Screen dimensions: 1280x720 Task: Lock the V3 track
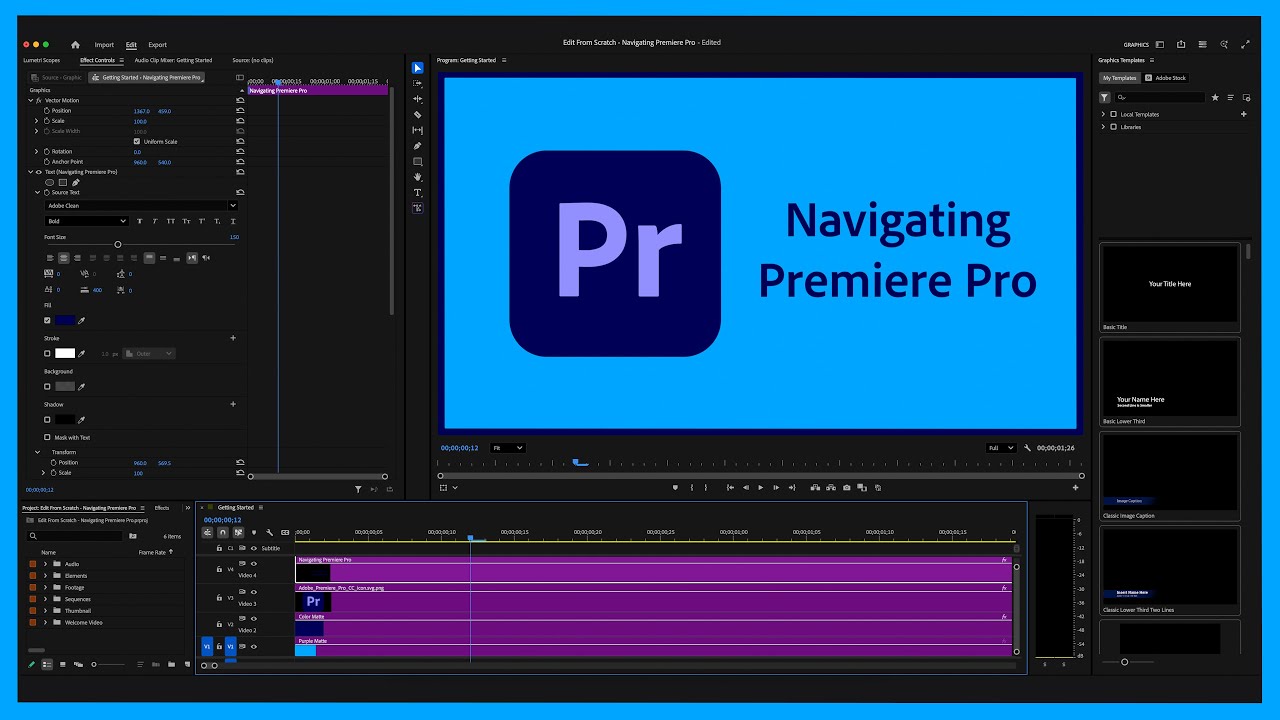tap(219, 598)
